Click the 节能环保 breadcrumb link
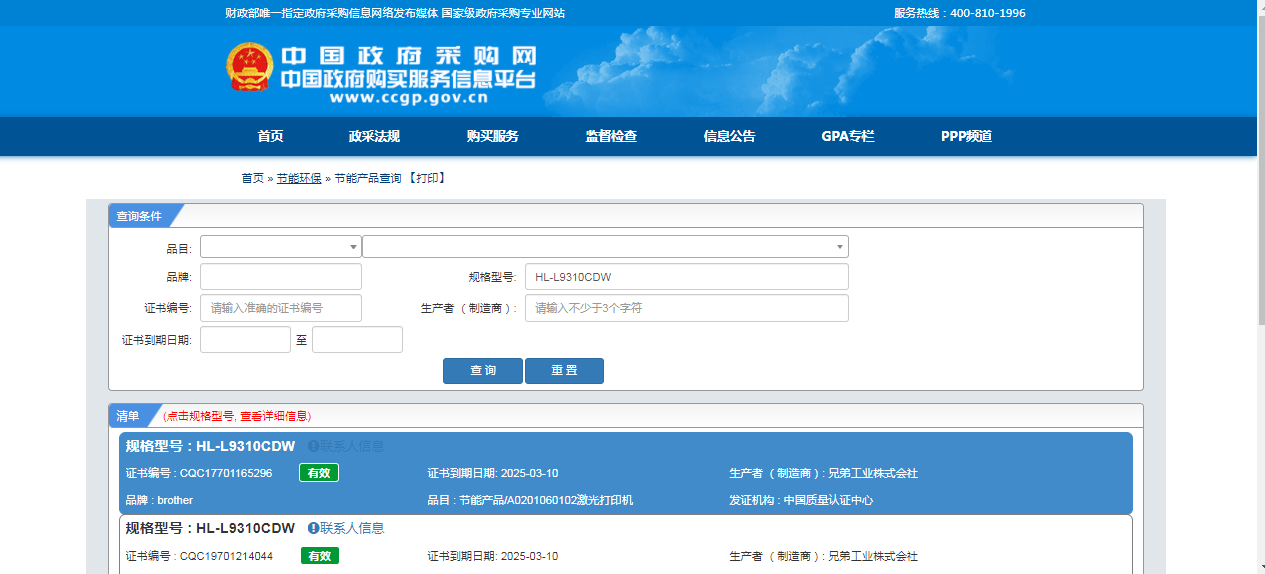This screenshot has height=574, width=1265. tap(299, 178)
